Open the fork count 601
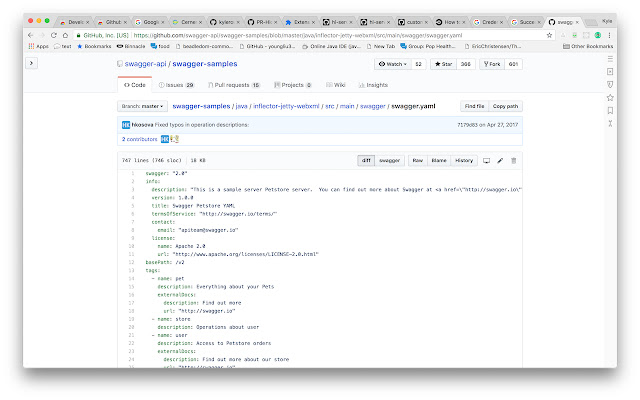Image resolution: width=640 pixels, height=400 pixels. (513, 64)
